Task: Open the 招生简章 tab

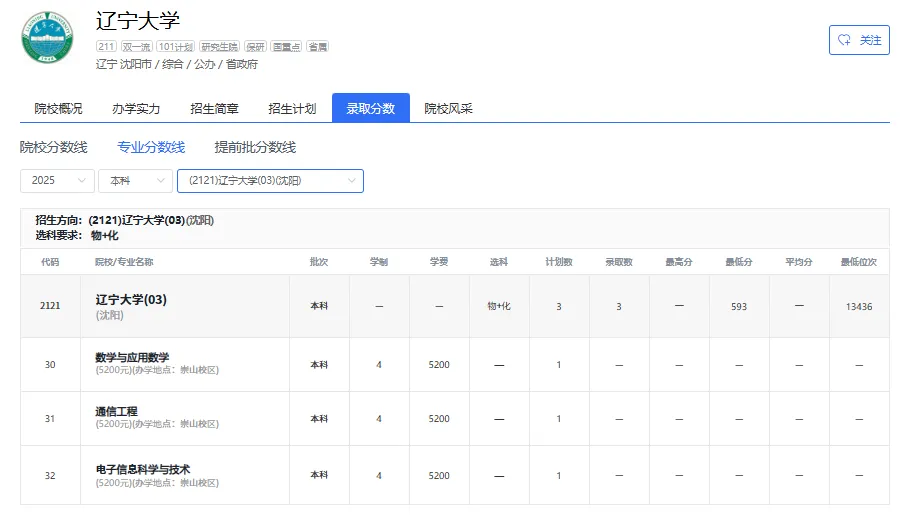Action: (214, 108)
